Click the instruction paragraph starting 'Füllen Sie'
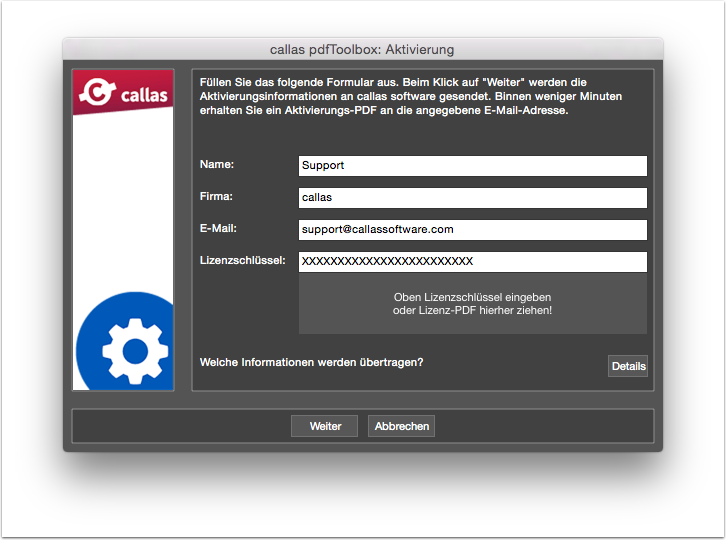The height and width of the screenshot is (540, 726). 411,96
